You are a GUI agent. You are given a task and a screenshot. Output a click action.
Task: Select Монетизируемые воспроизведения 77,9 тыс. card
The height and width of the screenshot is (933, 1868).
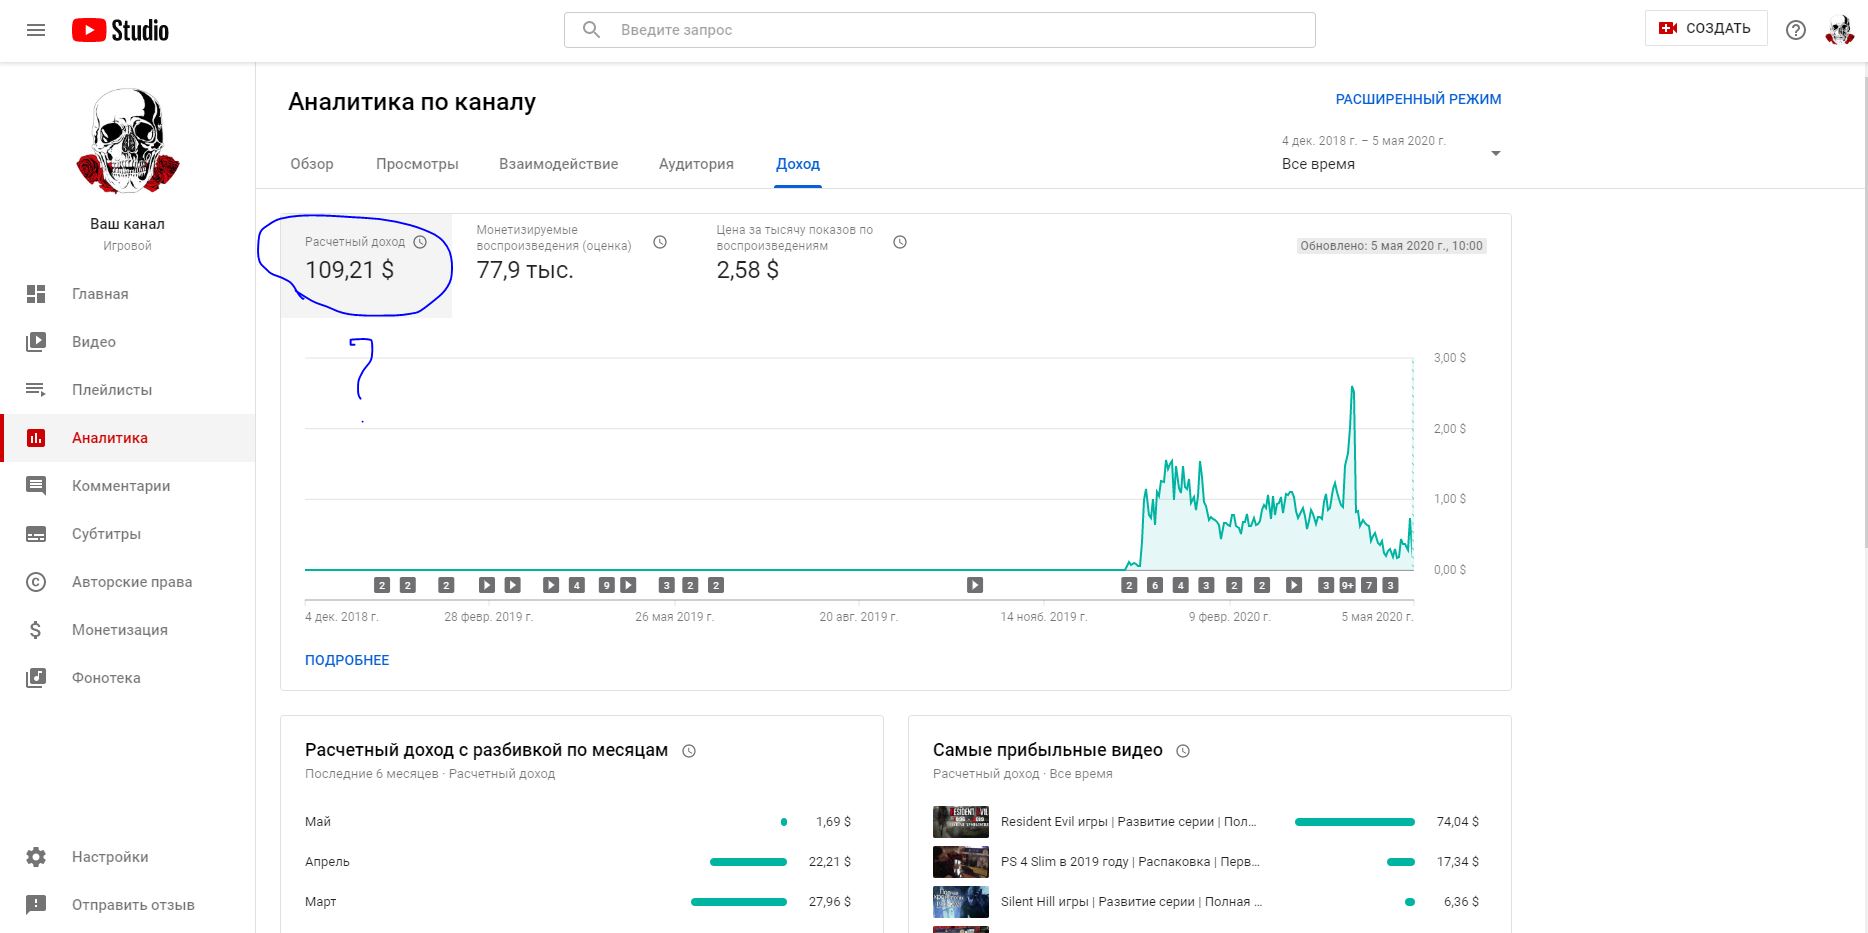click(x=572, y=266)
